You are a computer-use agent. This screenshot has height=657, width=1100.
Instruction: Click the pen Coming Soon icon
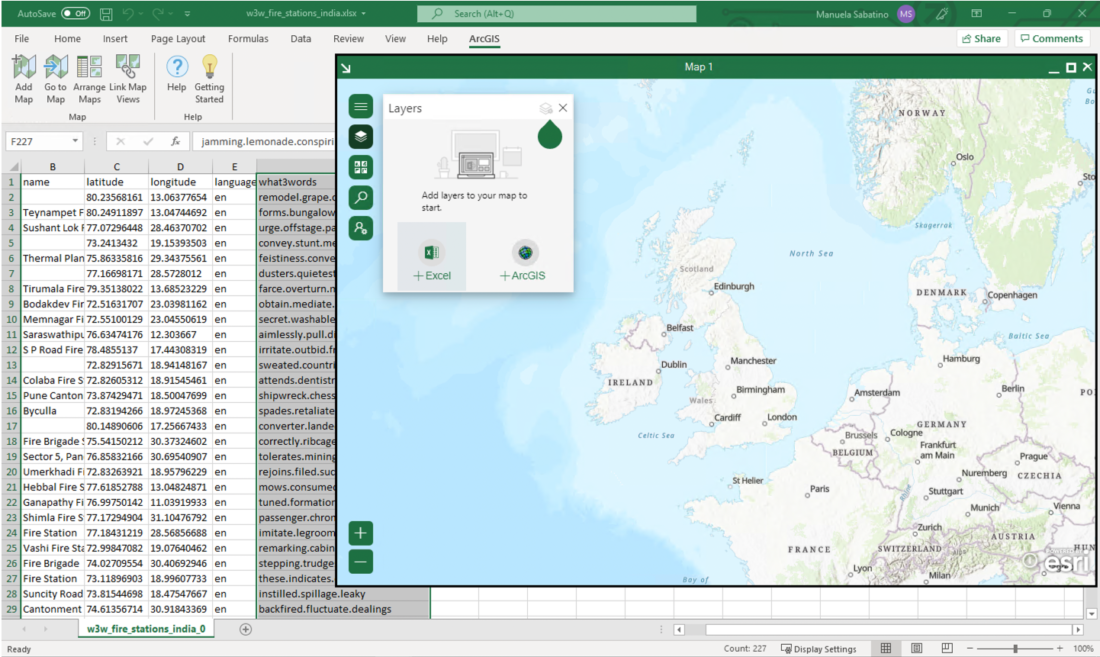click(x=941, y=13)
